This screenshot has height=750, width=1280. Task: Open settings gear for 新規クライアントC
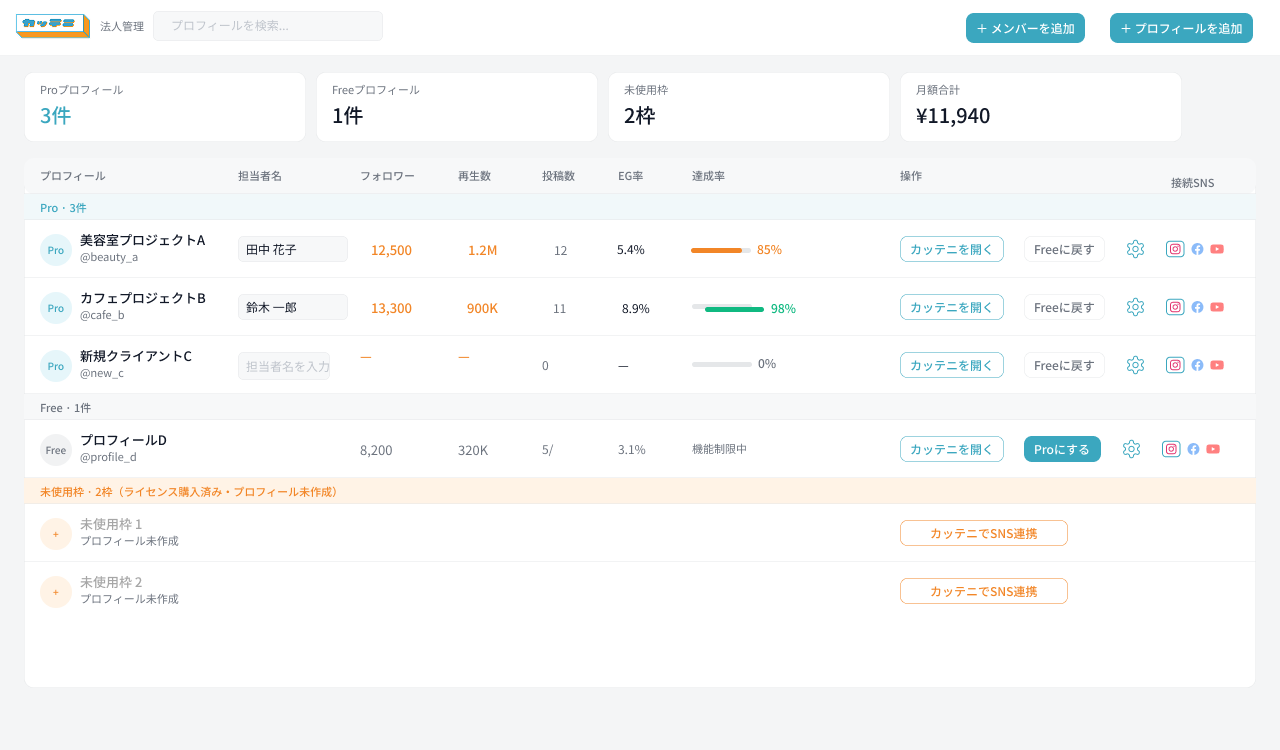coord(1135,365)
